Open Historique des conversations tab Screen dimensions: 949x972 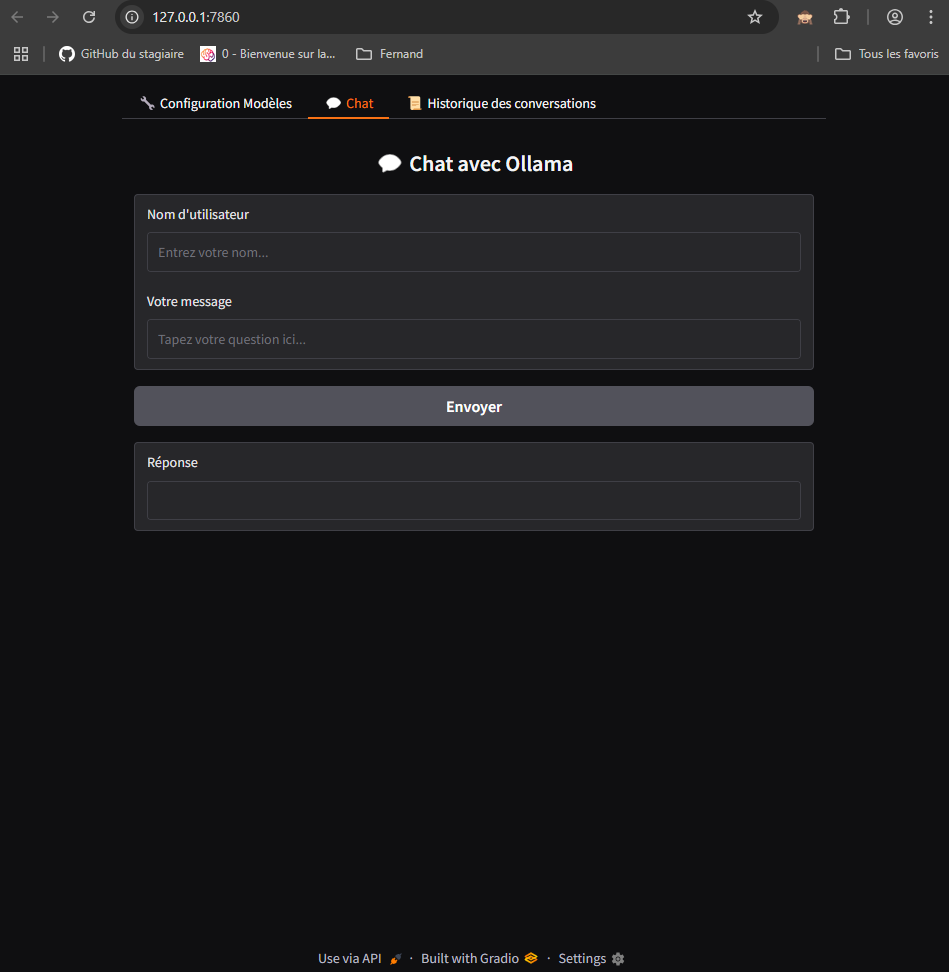501,103
